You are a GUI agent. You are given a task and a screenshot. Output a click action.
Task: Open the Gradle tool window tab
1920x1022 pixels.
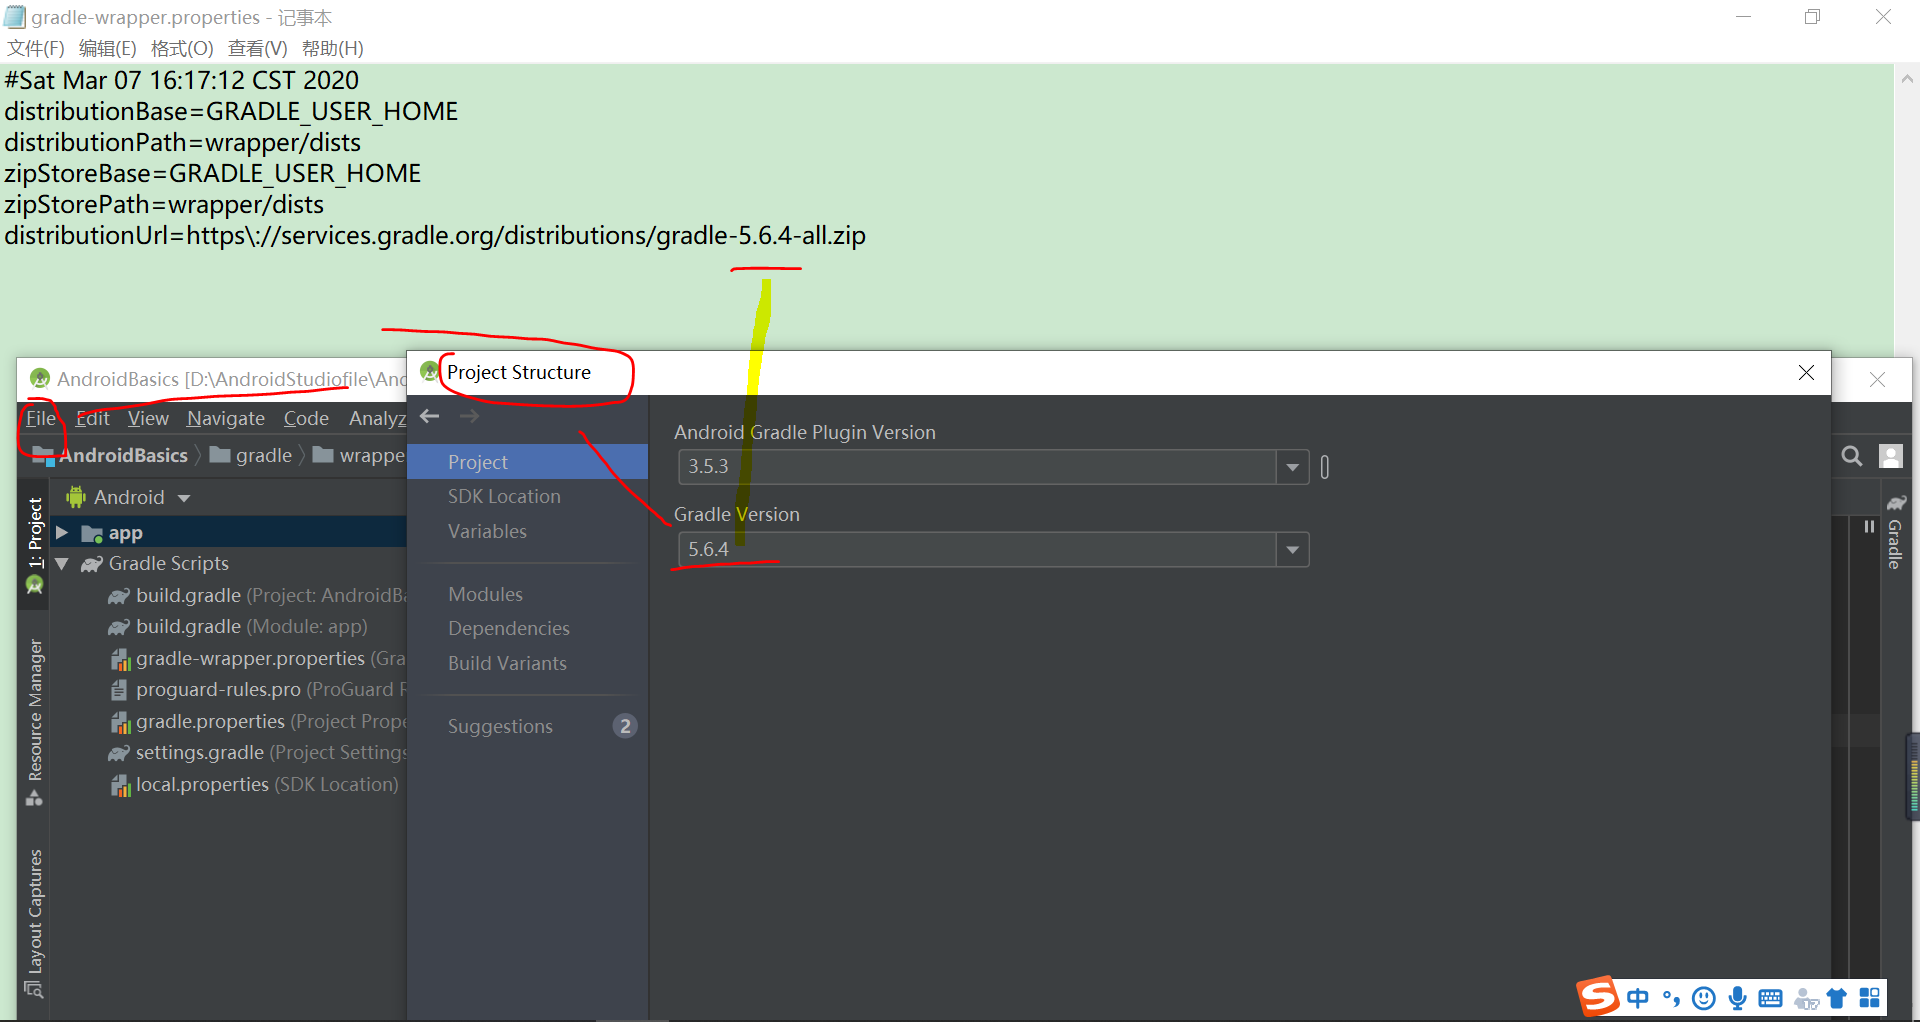click(x=1894, y=532)
